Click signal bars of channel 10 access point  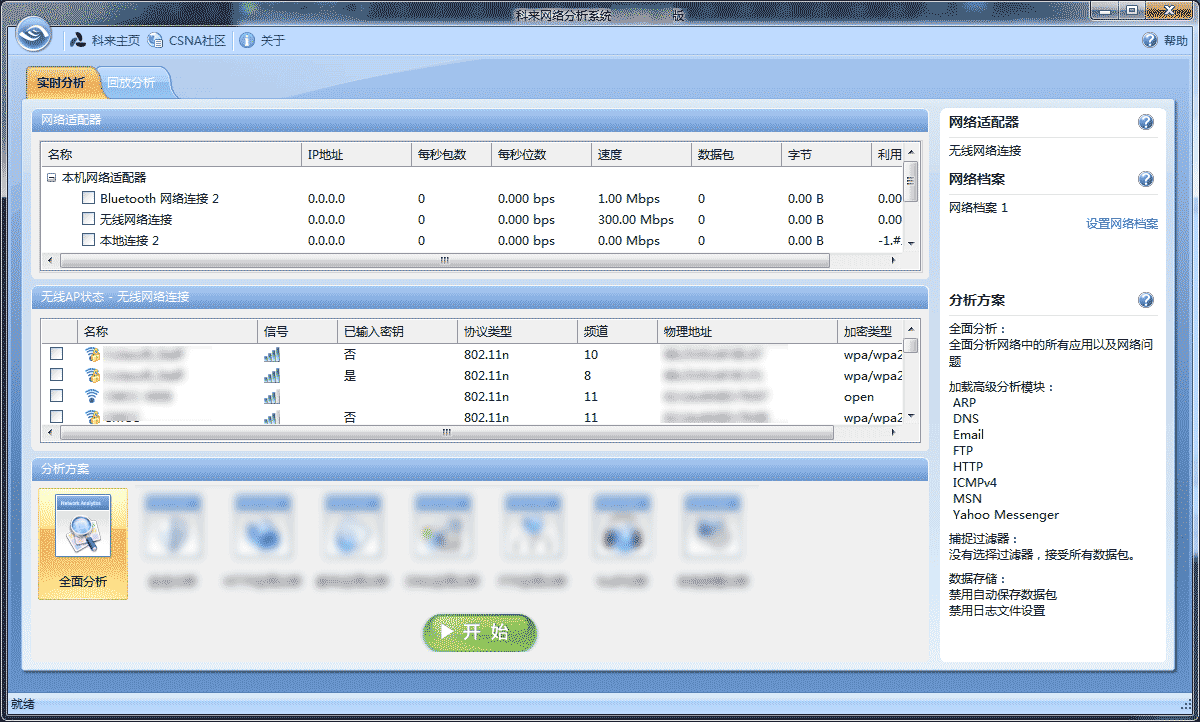(272, 354)
